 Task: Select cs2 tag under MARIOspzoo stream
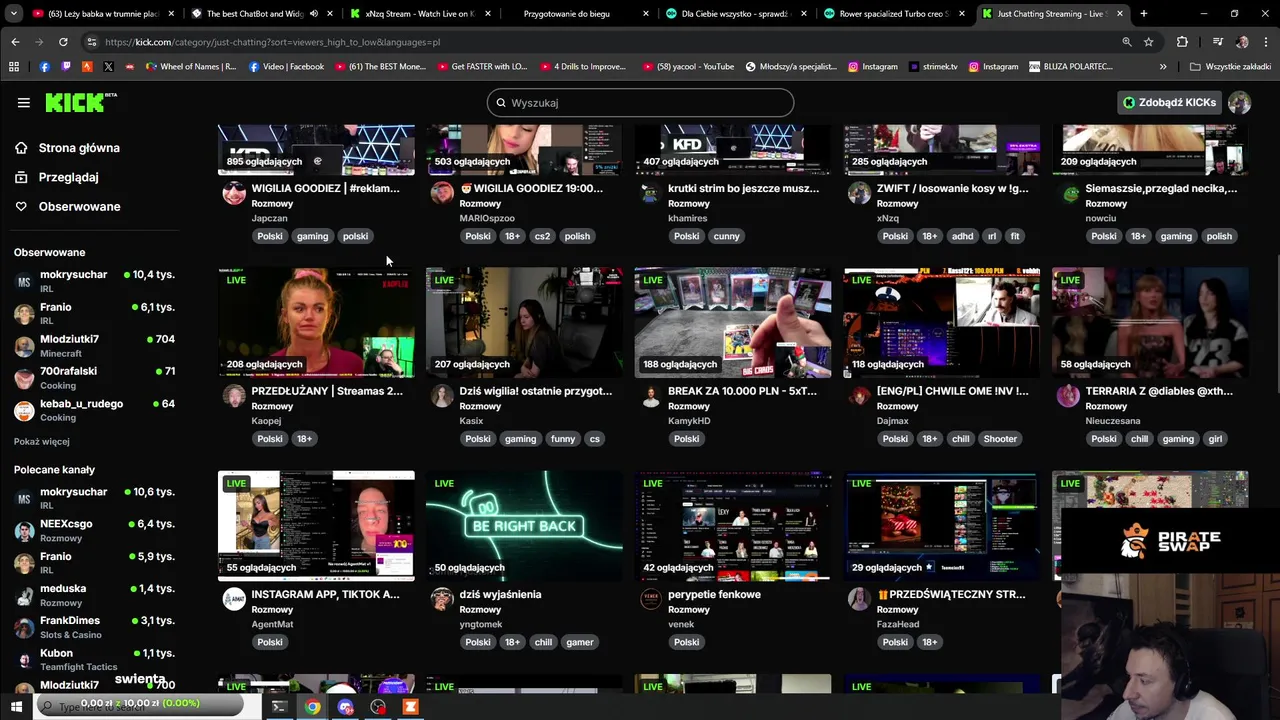point(542,236)
